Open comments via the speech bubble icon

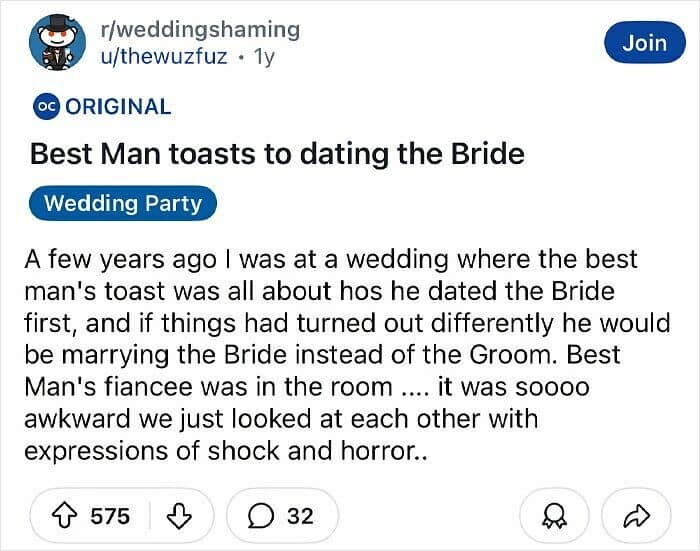(261, 516)
